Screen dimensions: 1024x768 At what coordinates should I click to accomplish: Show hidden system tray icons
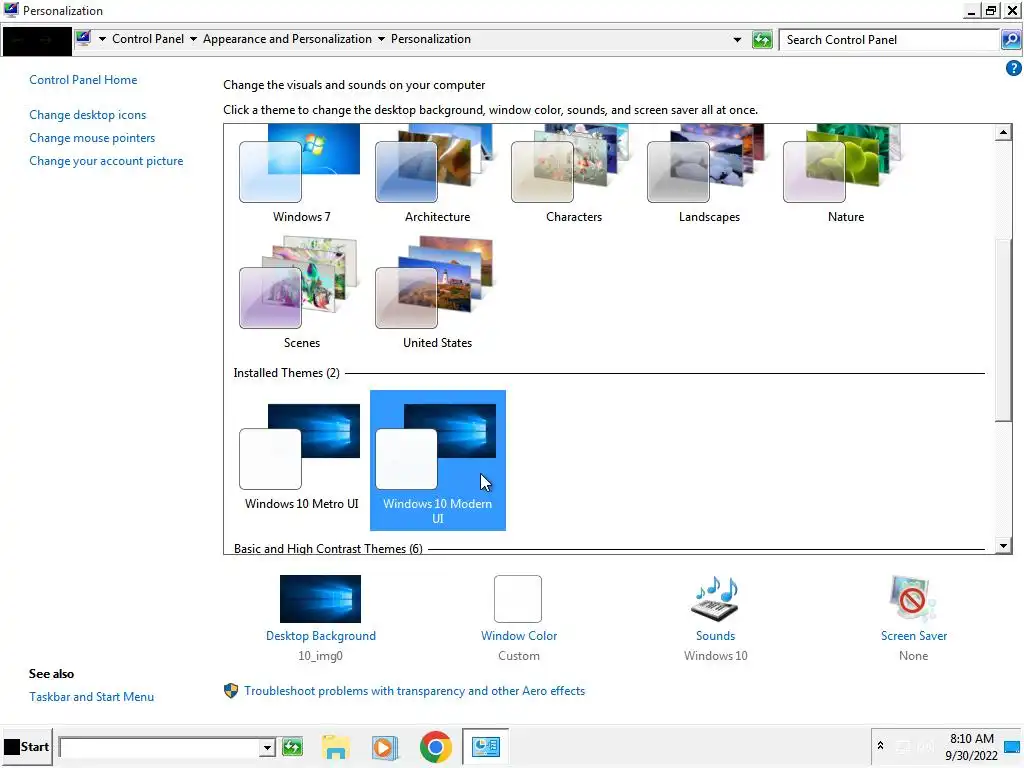click(880, 746)
